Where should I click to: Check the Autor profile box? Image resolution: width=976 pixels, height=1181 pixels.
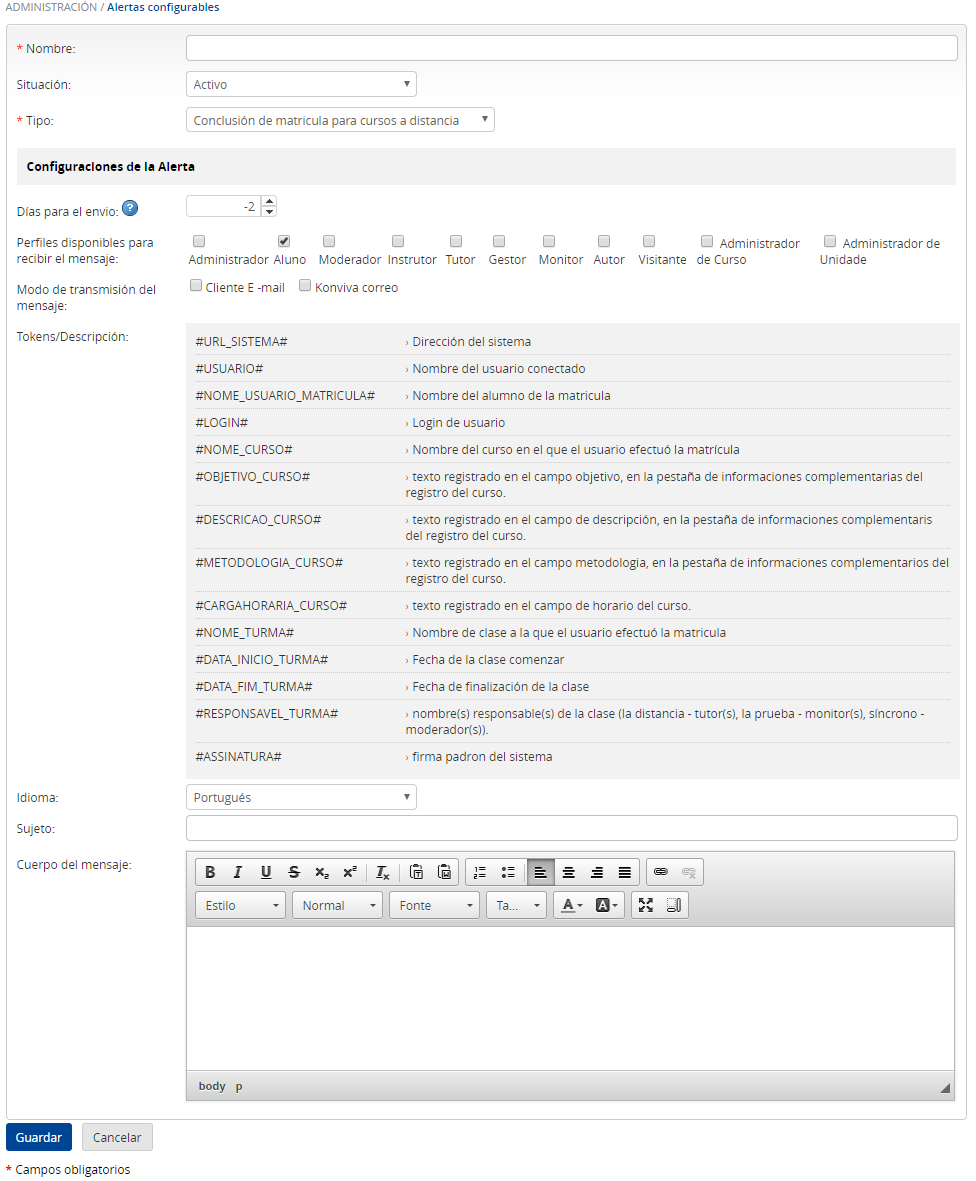604,241
